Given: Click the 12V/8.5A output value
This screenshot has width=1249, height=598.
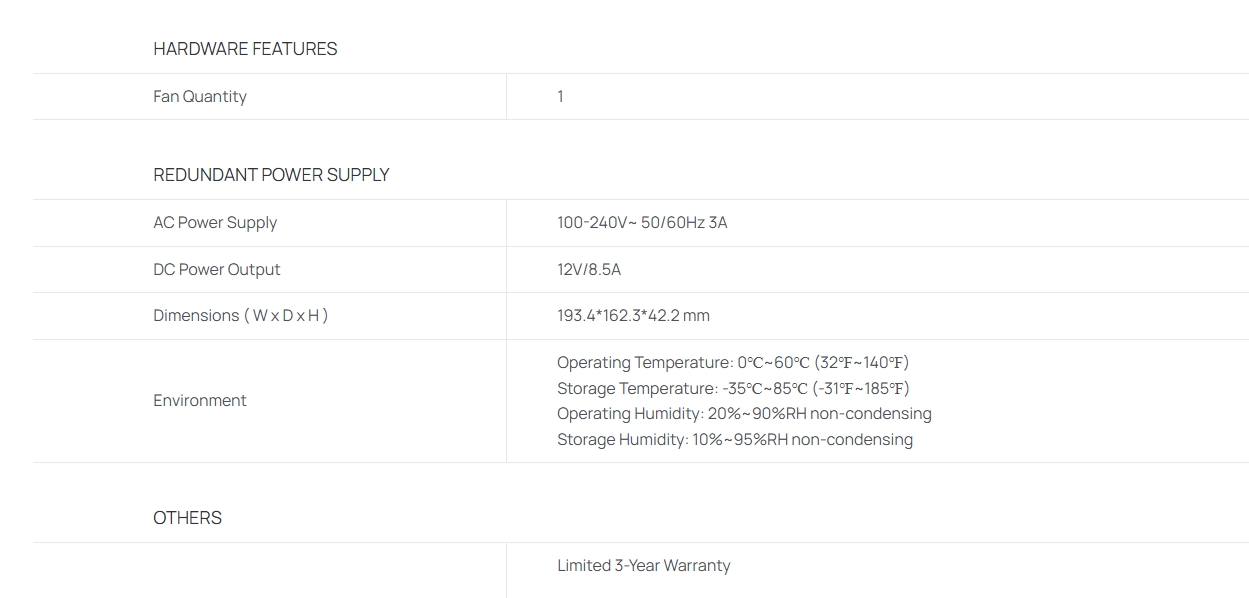Looking at the screenshot, I should 589,270.
